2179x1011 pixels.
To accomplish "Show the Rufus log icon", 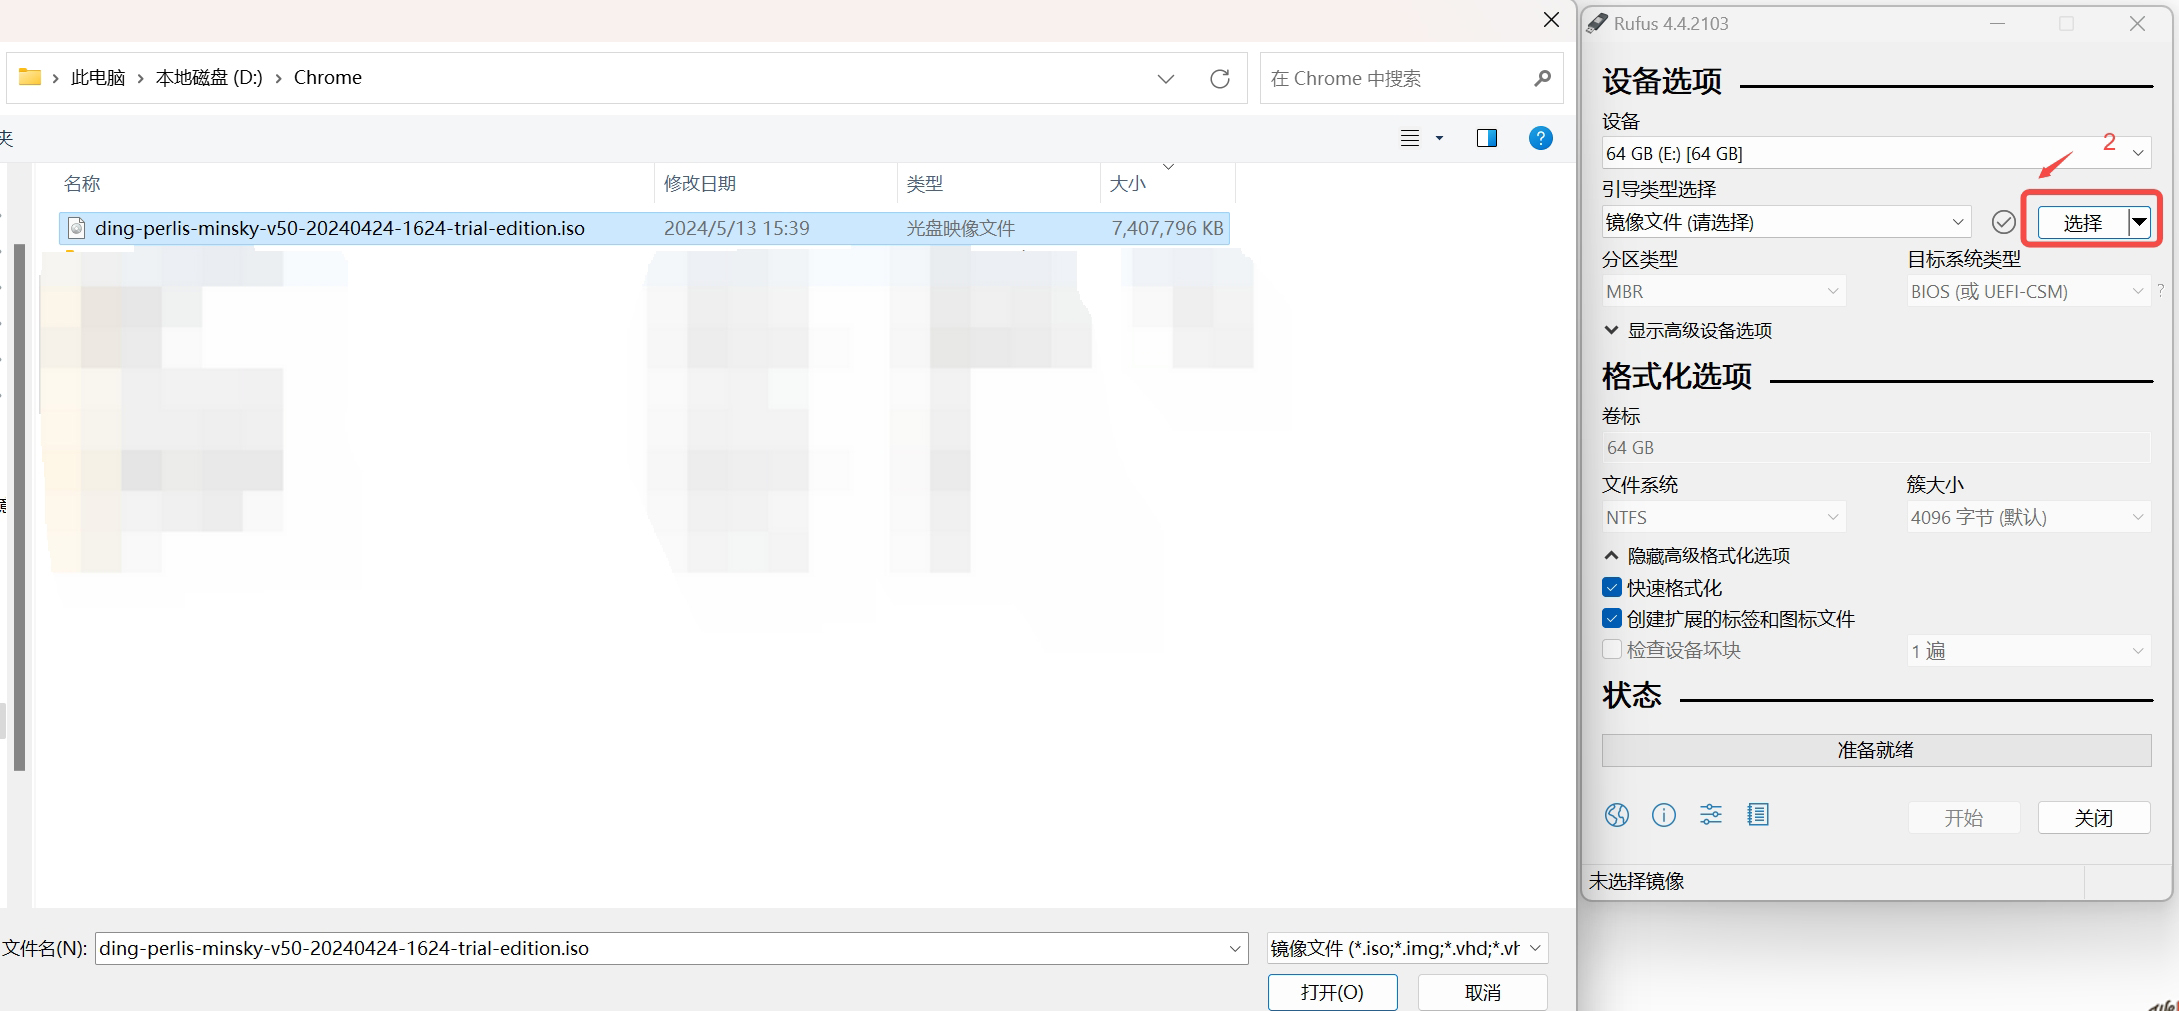I will point(1757,815).
